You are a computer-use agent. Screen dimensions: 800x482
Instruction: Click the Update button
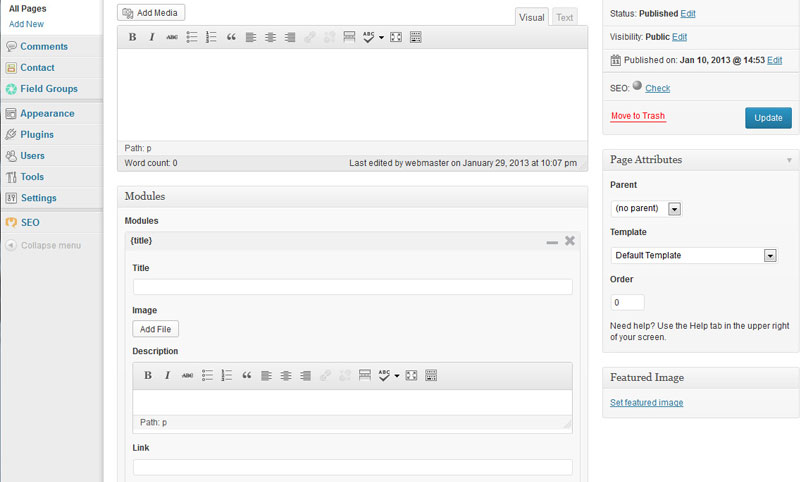point(768,118)
